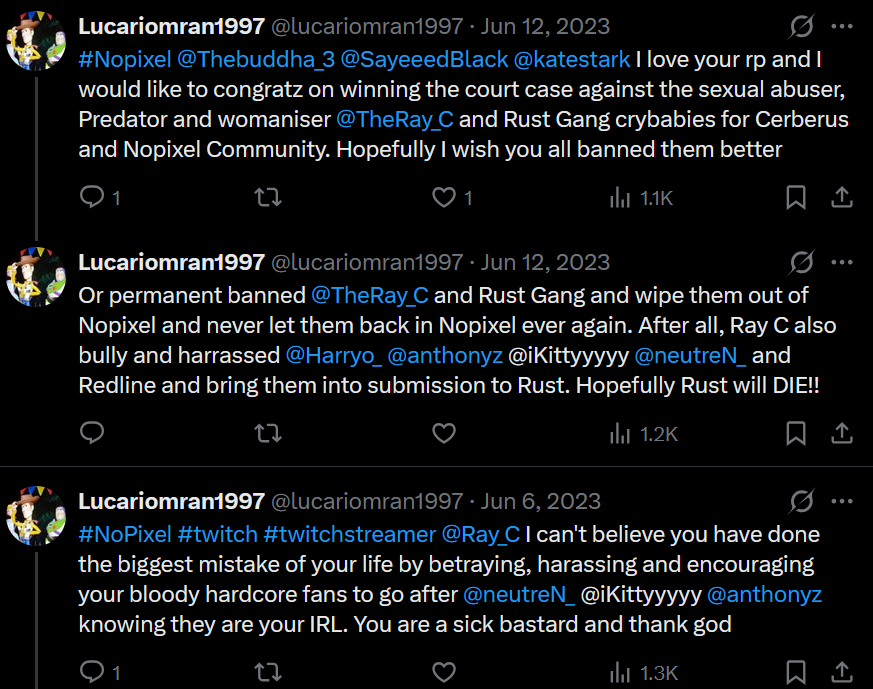
Task: Open more options menu on first tweet
Action: click(x=842, y=25)
